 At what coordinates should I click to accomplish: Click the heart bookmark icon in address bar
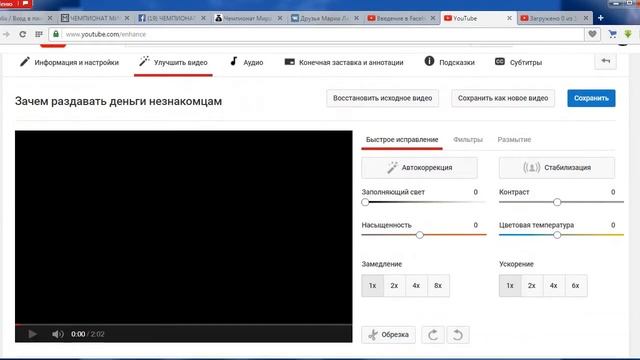592,34
